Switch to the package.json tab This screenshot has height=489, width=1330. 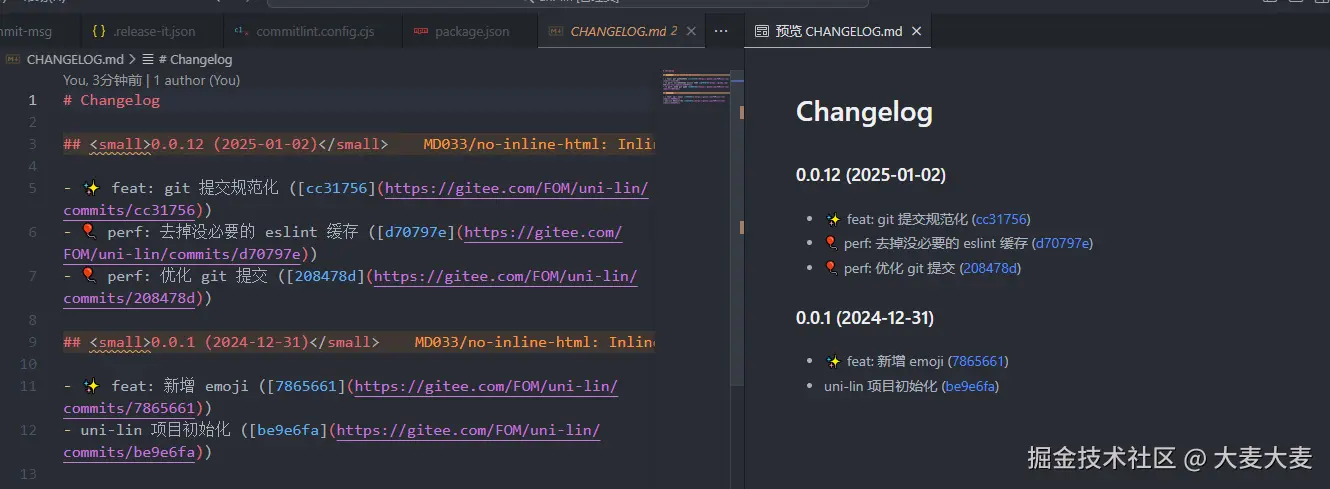470,31
